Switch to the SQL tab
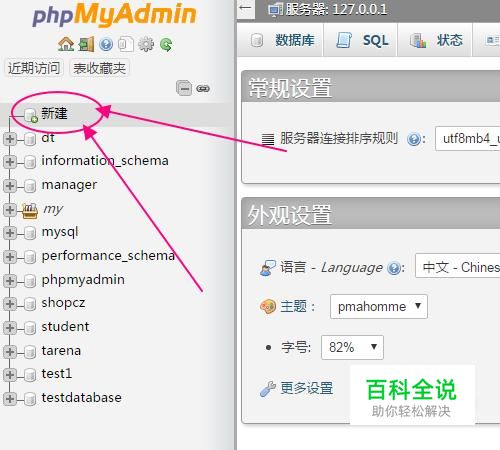Screen dimensions: 500x450 coord(361,40)
